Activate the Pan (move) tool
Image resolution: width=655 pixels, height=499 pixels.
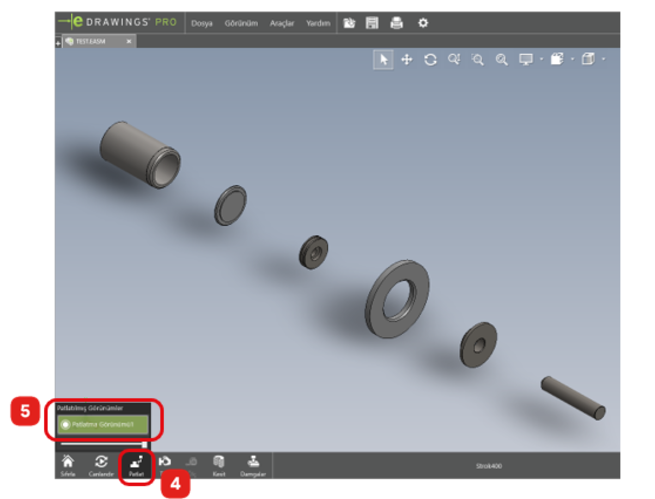click(407, 59)
